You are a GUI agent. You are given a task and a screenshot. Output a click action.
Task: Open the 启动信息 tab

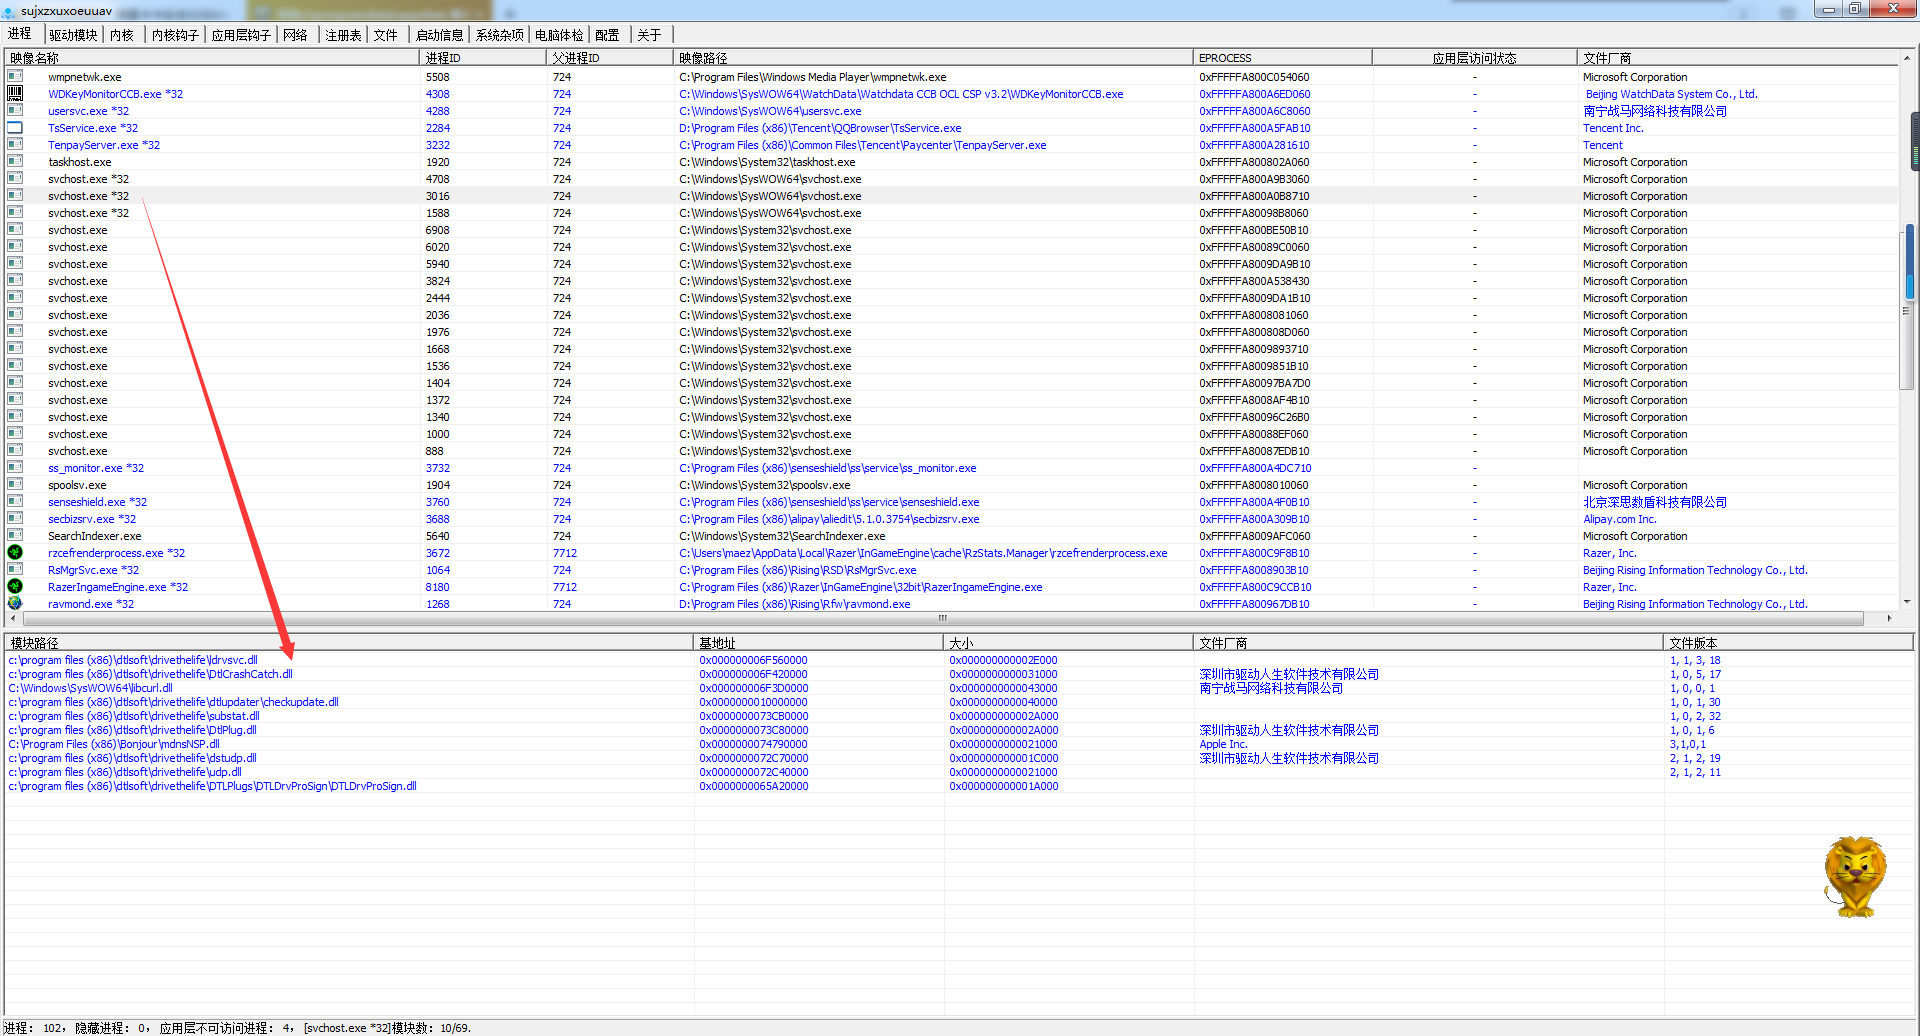[x=440, y=35]
